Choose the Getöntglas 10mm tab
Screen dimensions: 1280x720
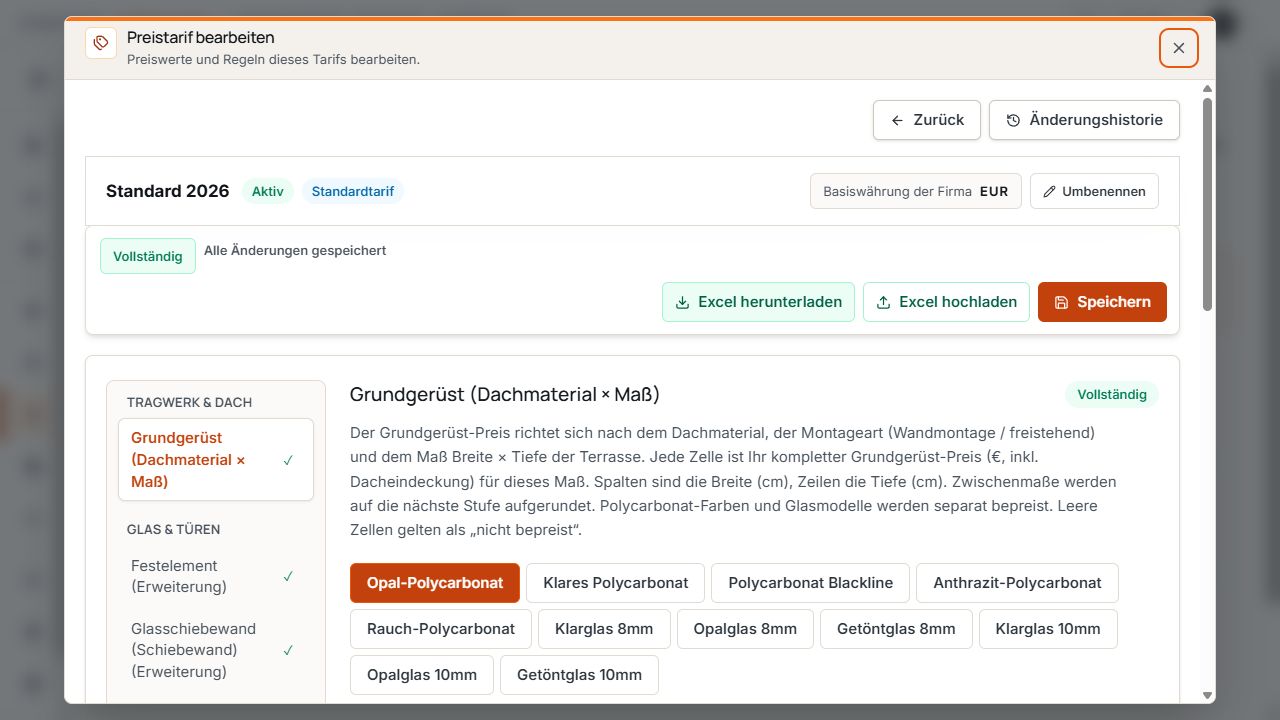[579, 675]
